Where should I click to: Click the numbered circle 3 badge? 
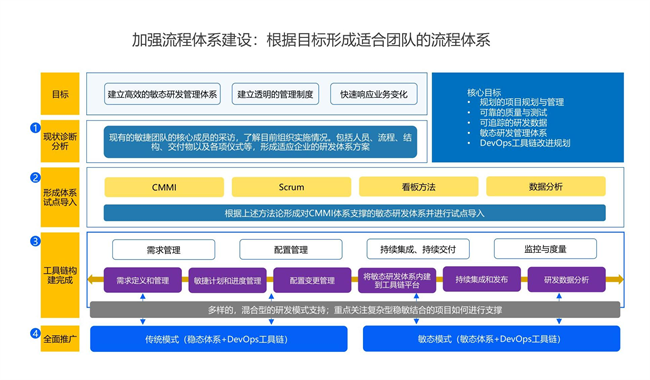pyautogui.click(x=35, y=241)
